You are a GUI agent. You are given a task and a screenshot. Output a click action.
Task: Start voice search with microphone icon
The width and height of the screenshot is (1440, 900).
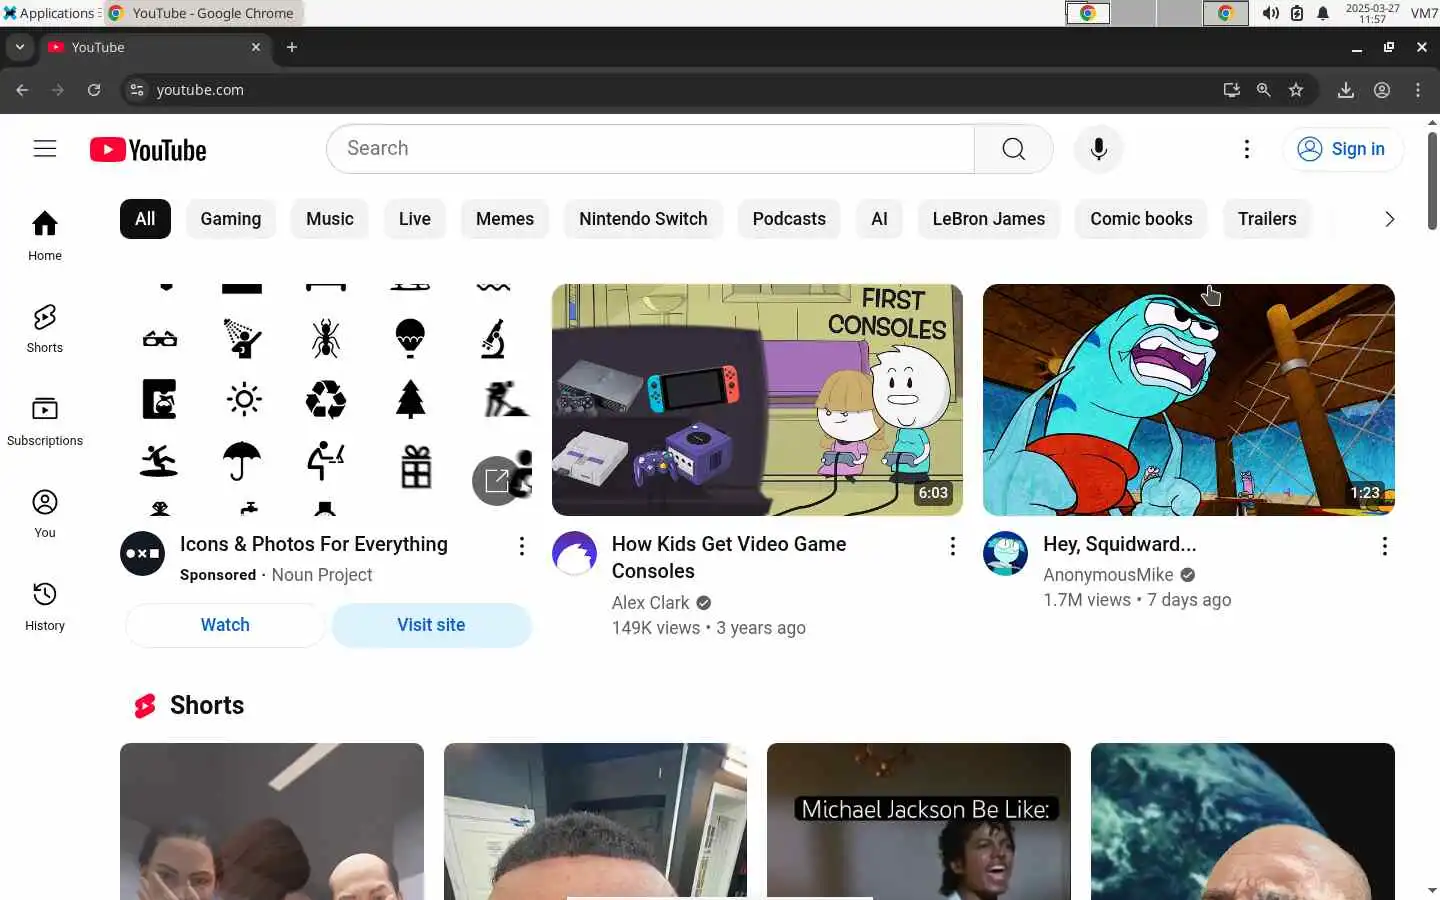pyautogui.click(x=1098, y=149)
